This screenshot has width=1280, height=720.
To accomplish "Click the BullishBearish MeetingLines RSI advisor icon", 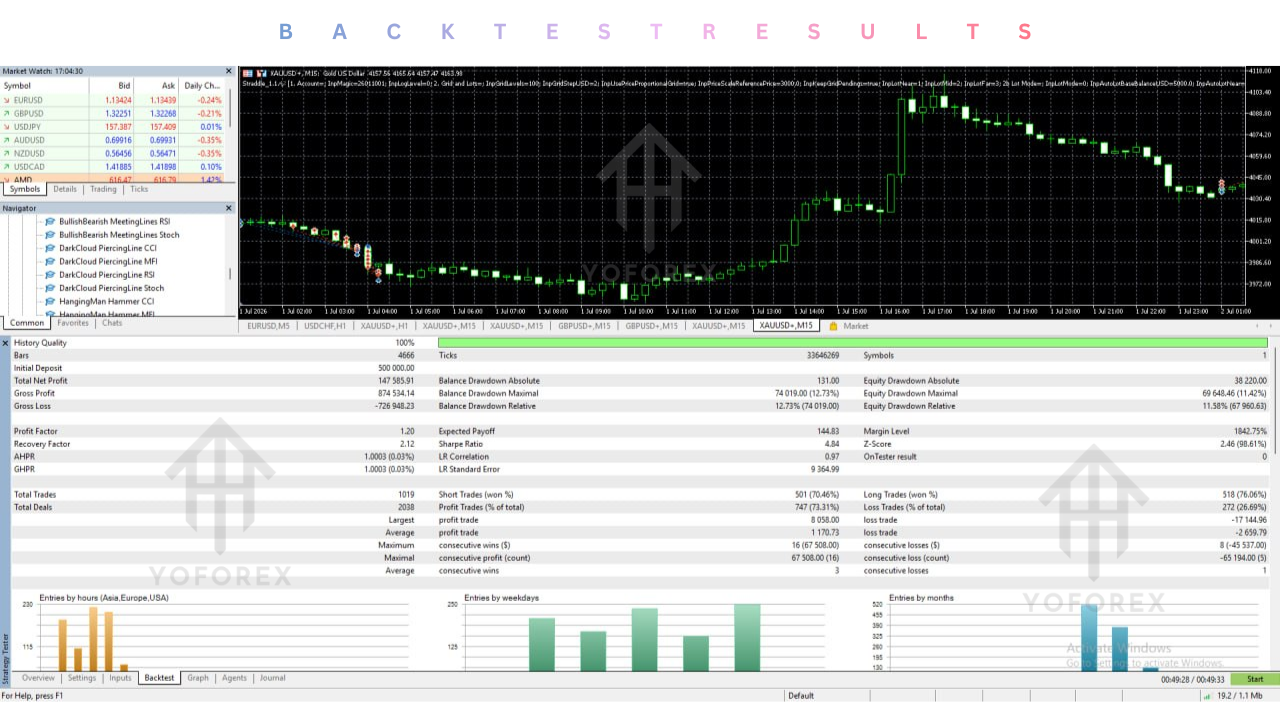I will 50,221.
